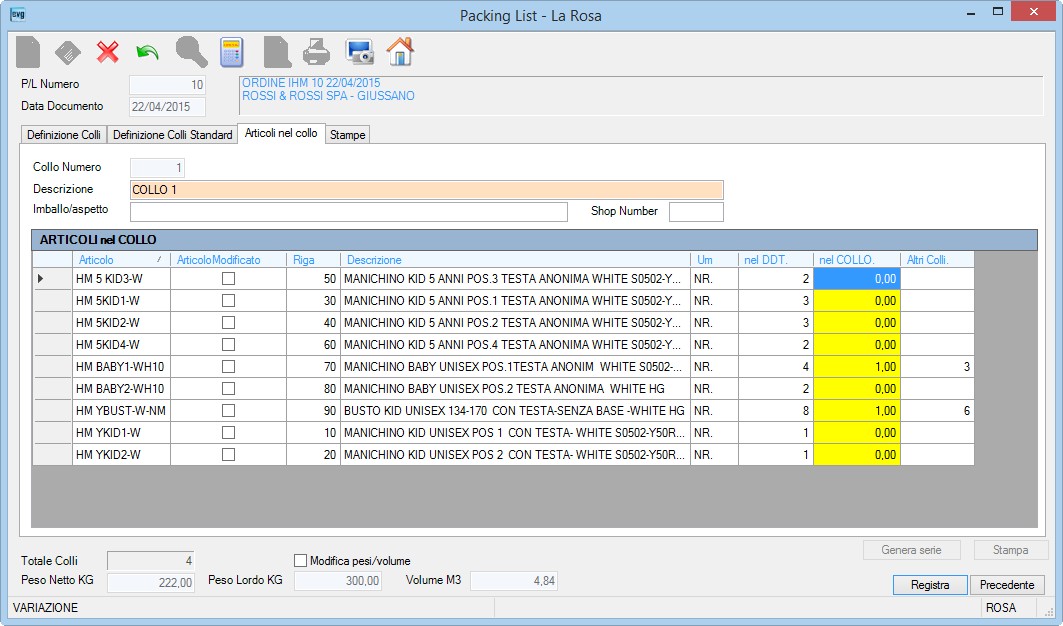Select the first row arrow selector
Viewport: 1063px width, 626px height.
coord(52,279)
